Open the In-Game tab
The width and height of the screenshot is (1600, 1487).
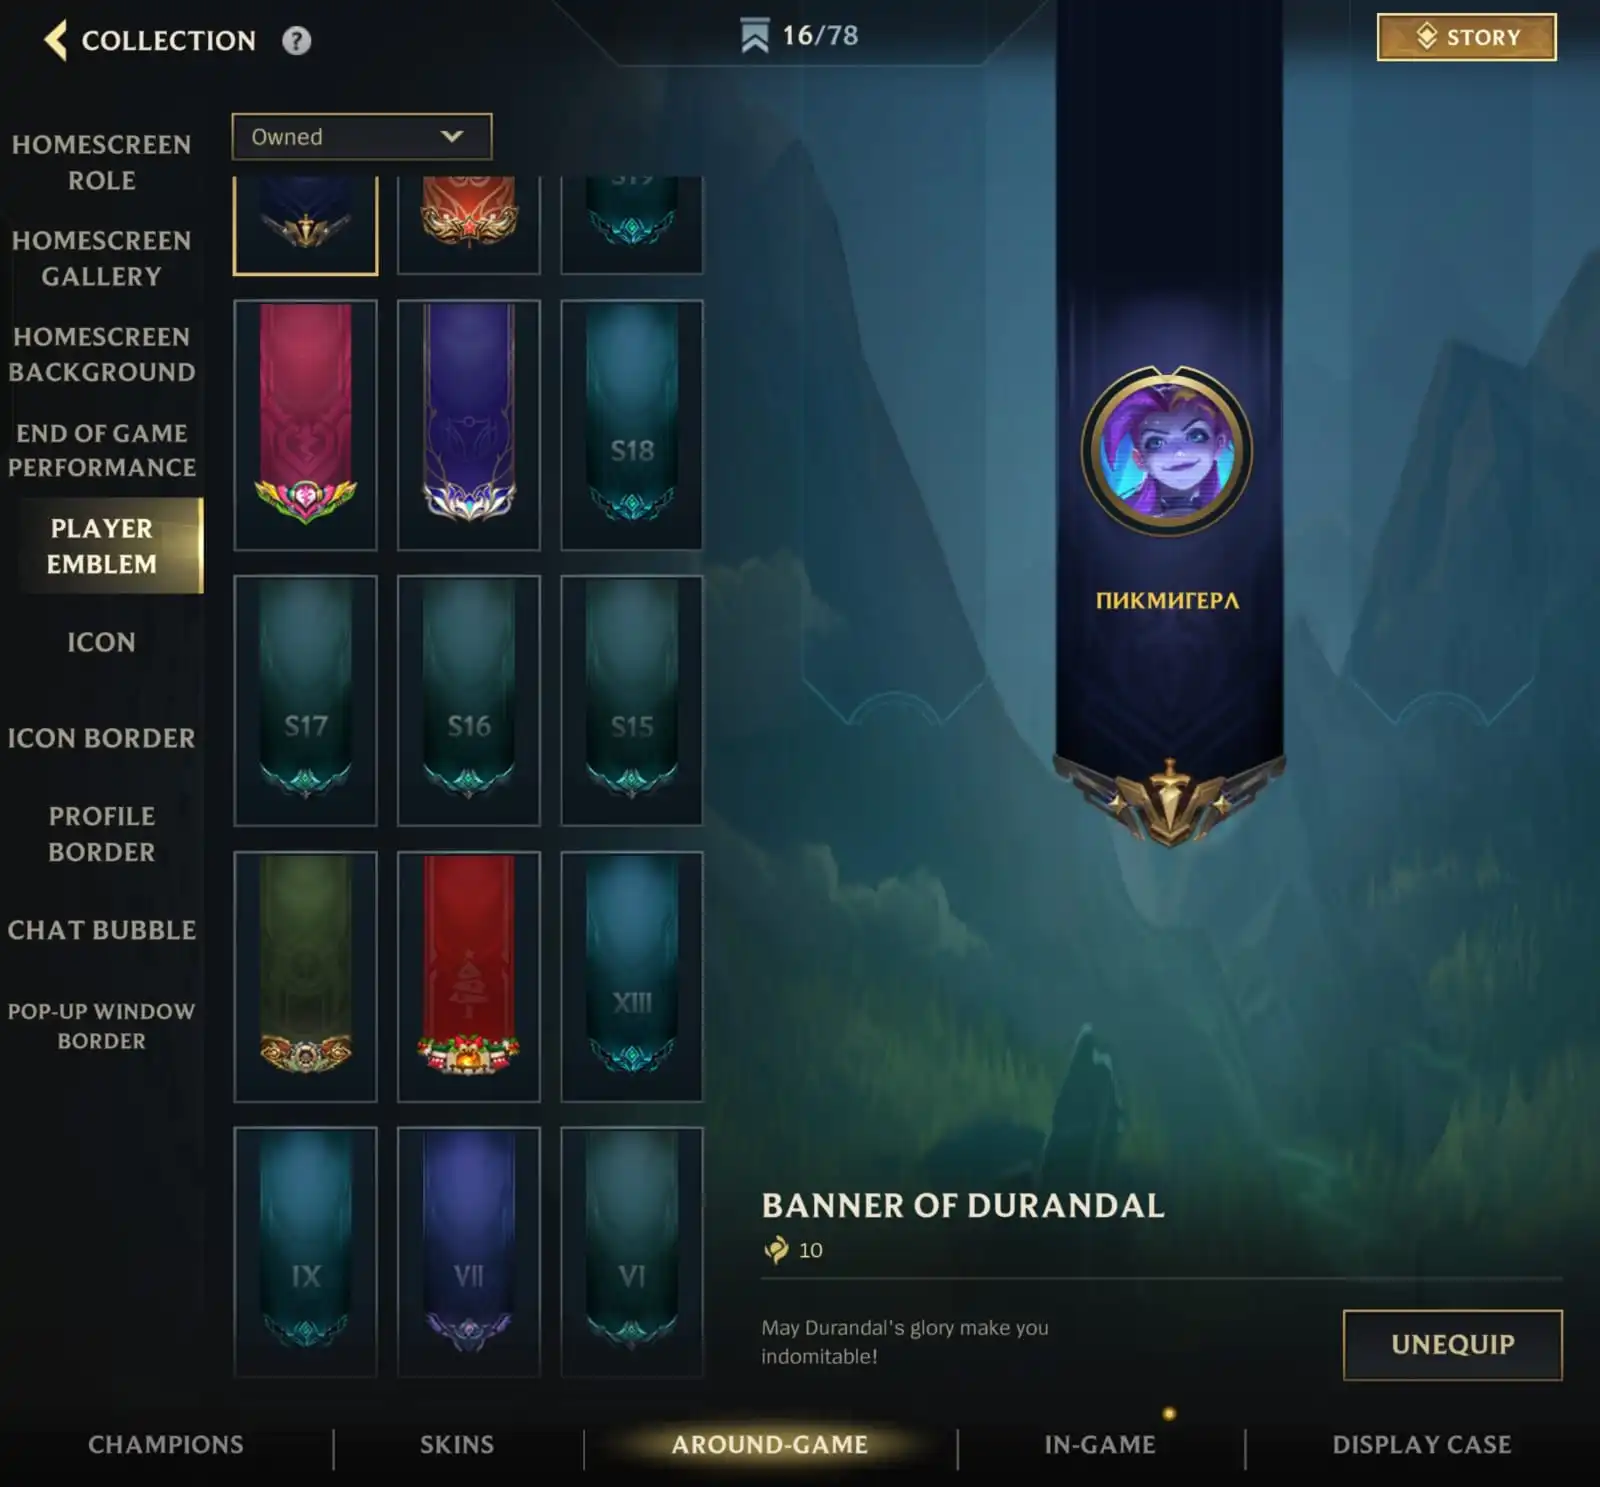click(x=1100, y=1444)
